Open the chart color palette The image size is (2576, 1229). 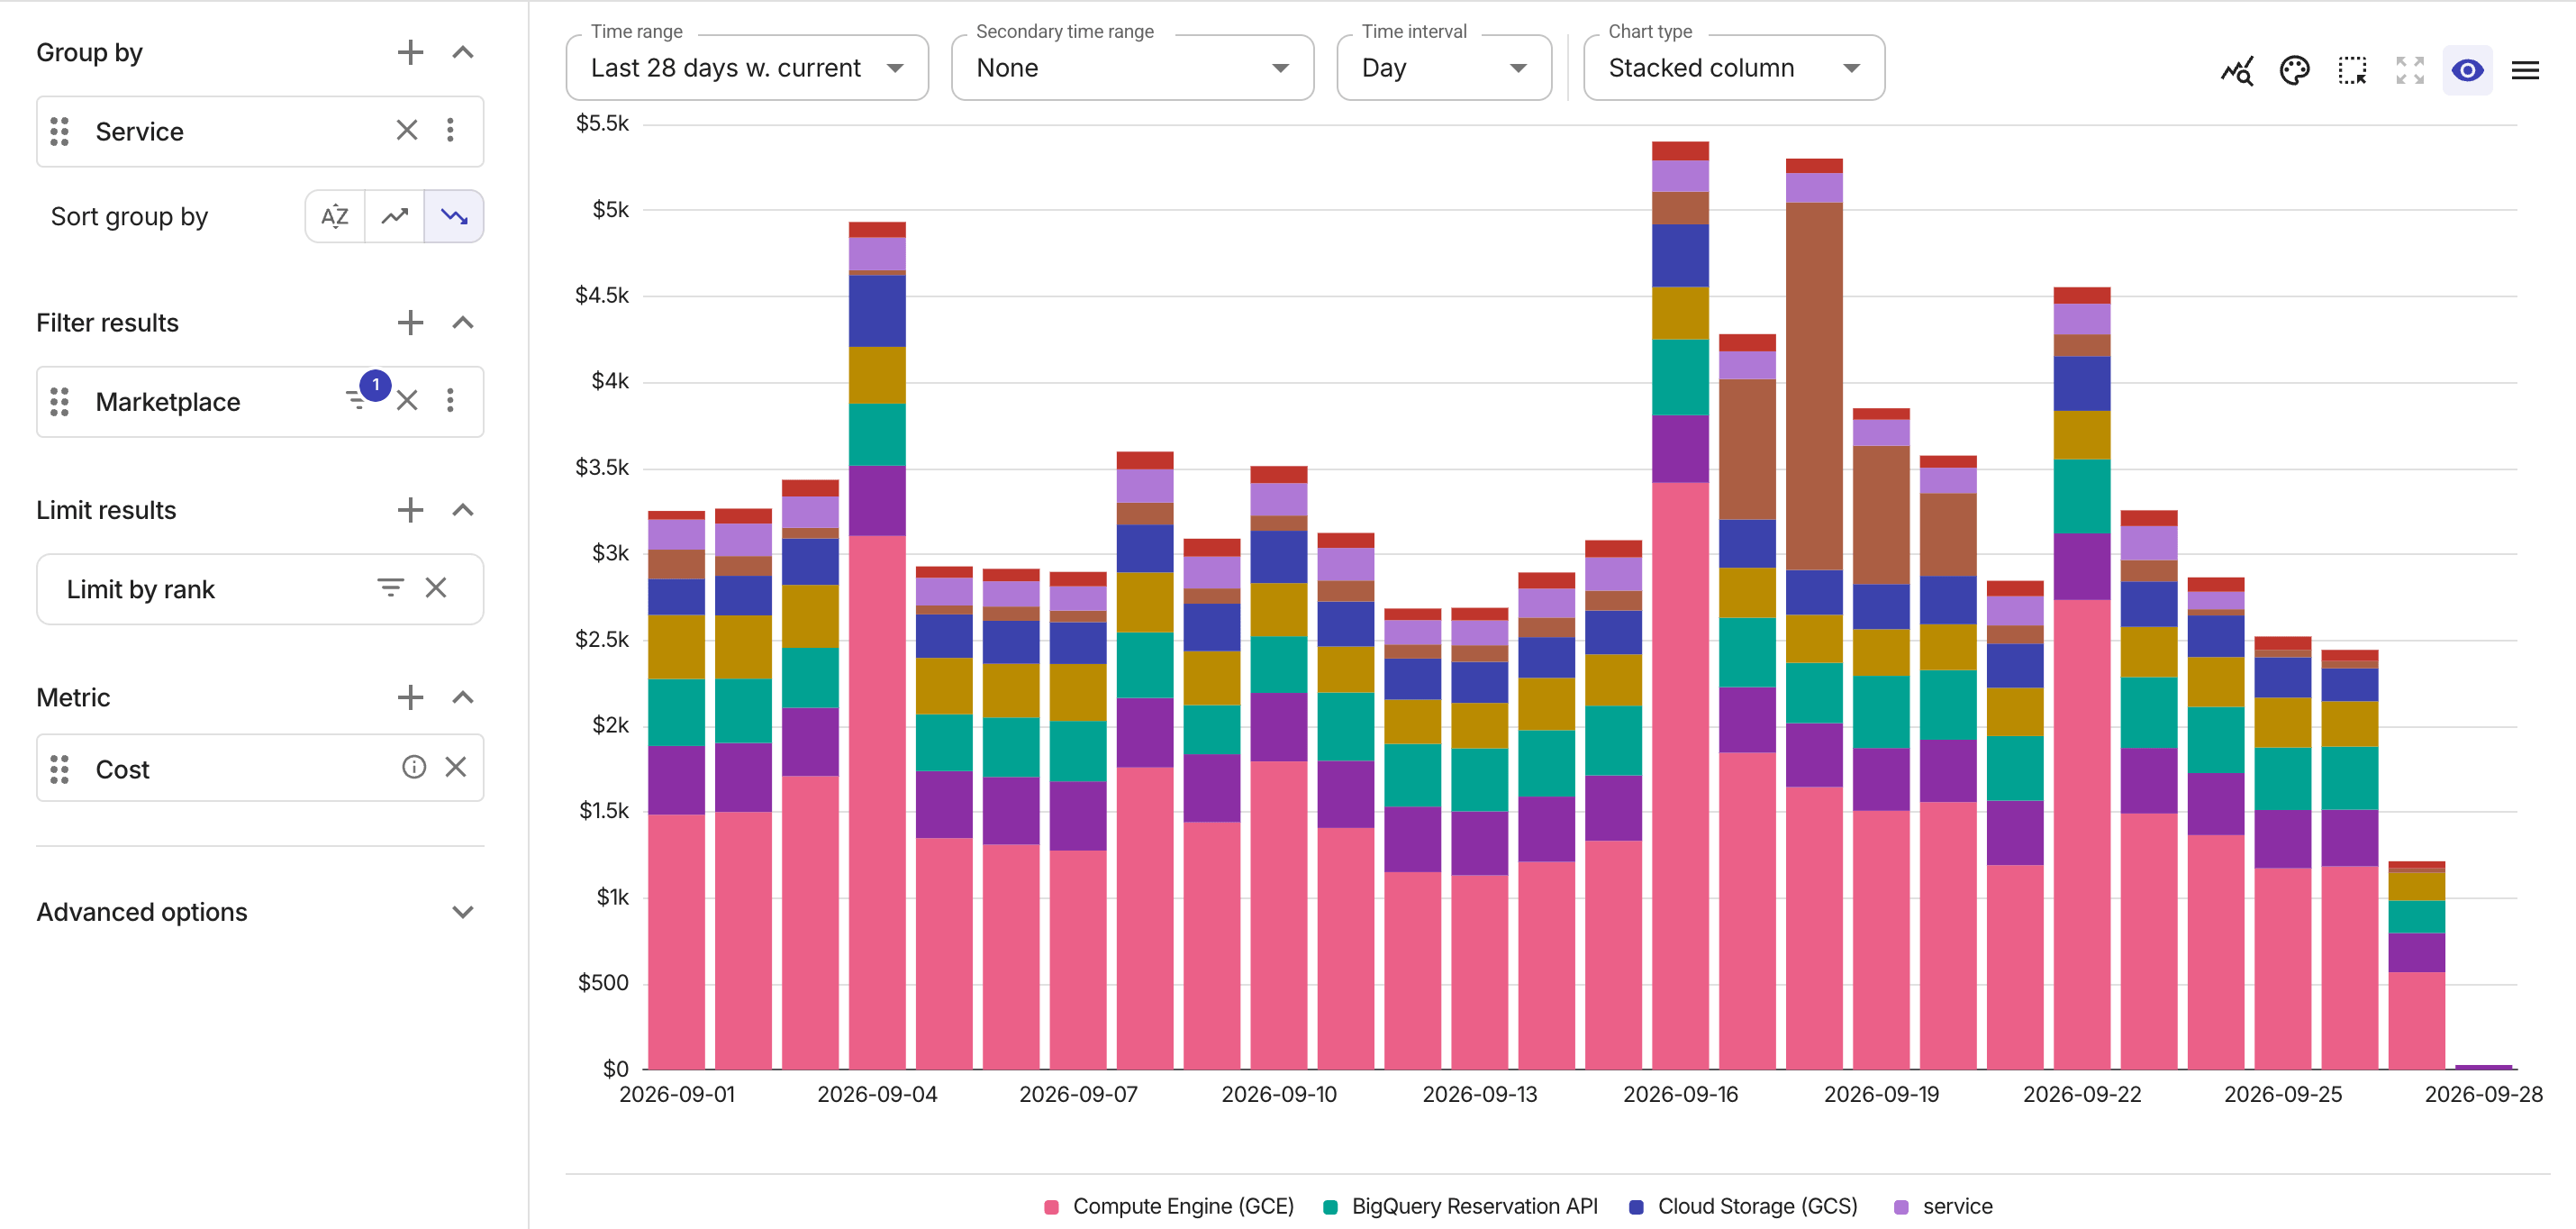coord(2294,70)
